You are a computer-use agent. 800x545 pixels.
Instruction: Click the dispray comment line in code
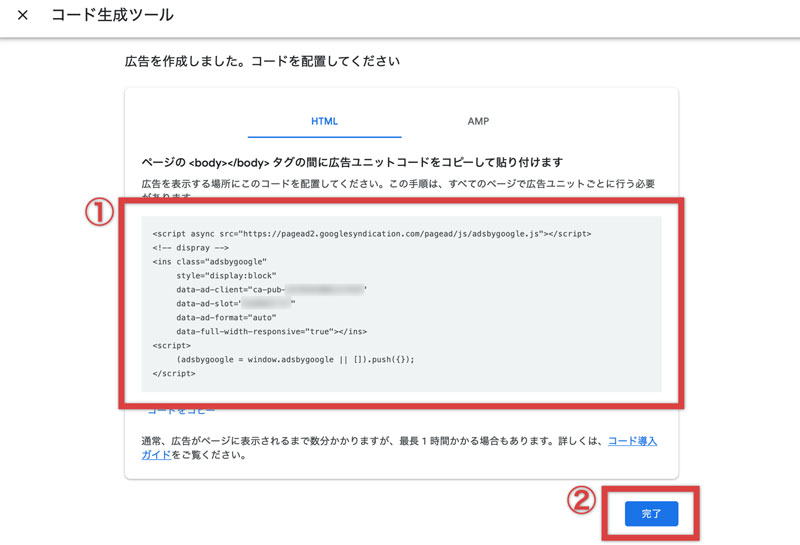[x=190, y=247]
